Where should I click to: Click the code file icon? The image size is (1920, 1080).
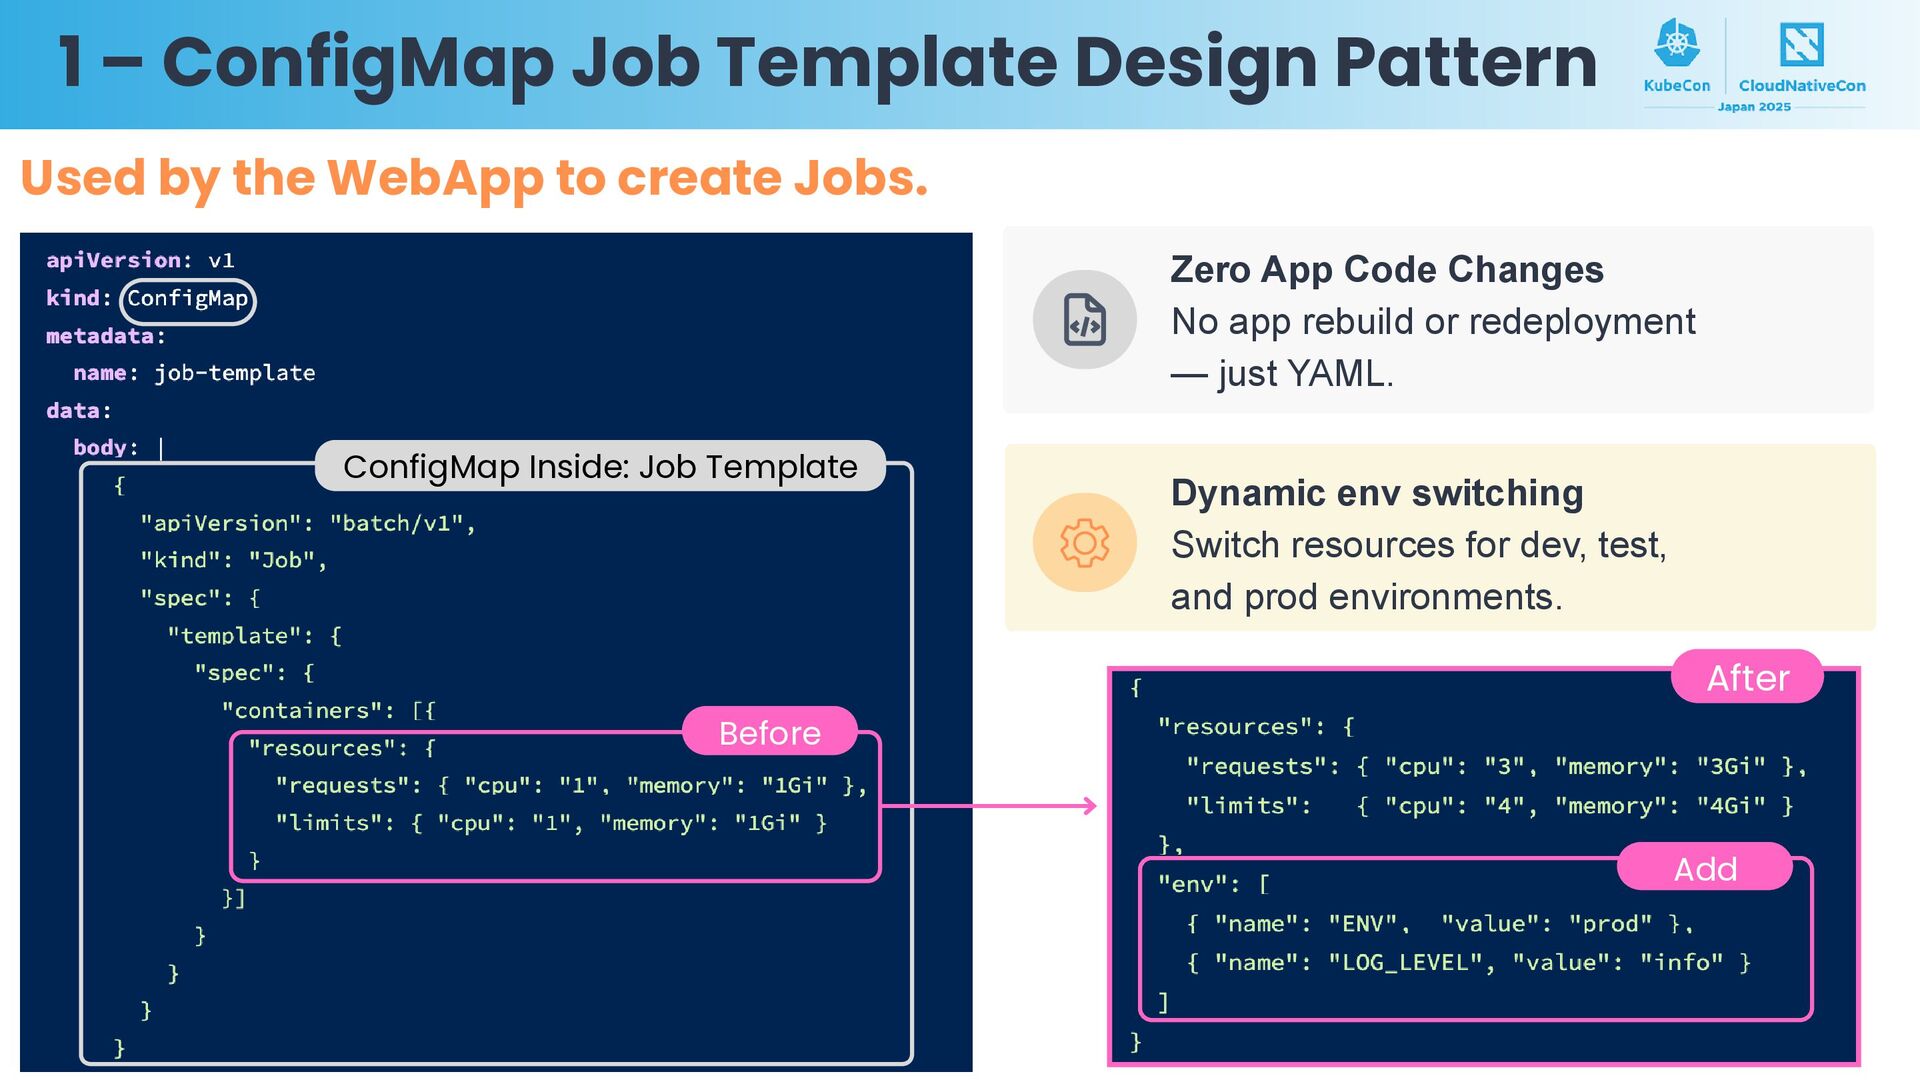click(x=1084, y=320)
